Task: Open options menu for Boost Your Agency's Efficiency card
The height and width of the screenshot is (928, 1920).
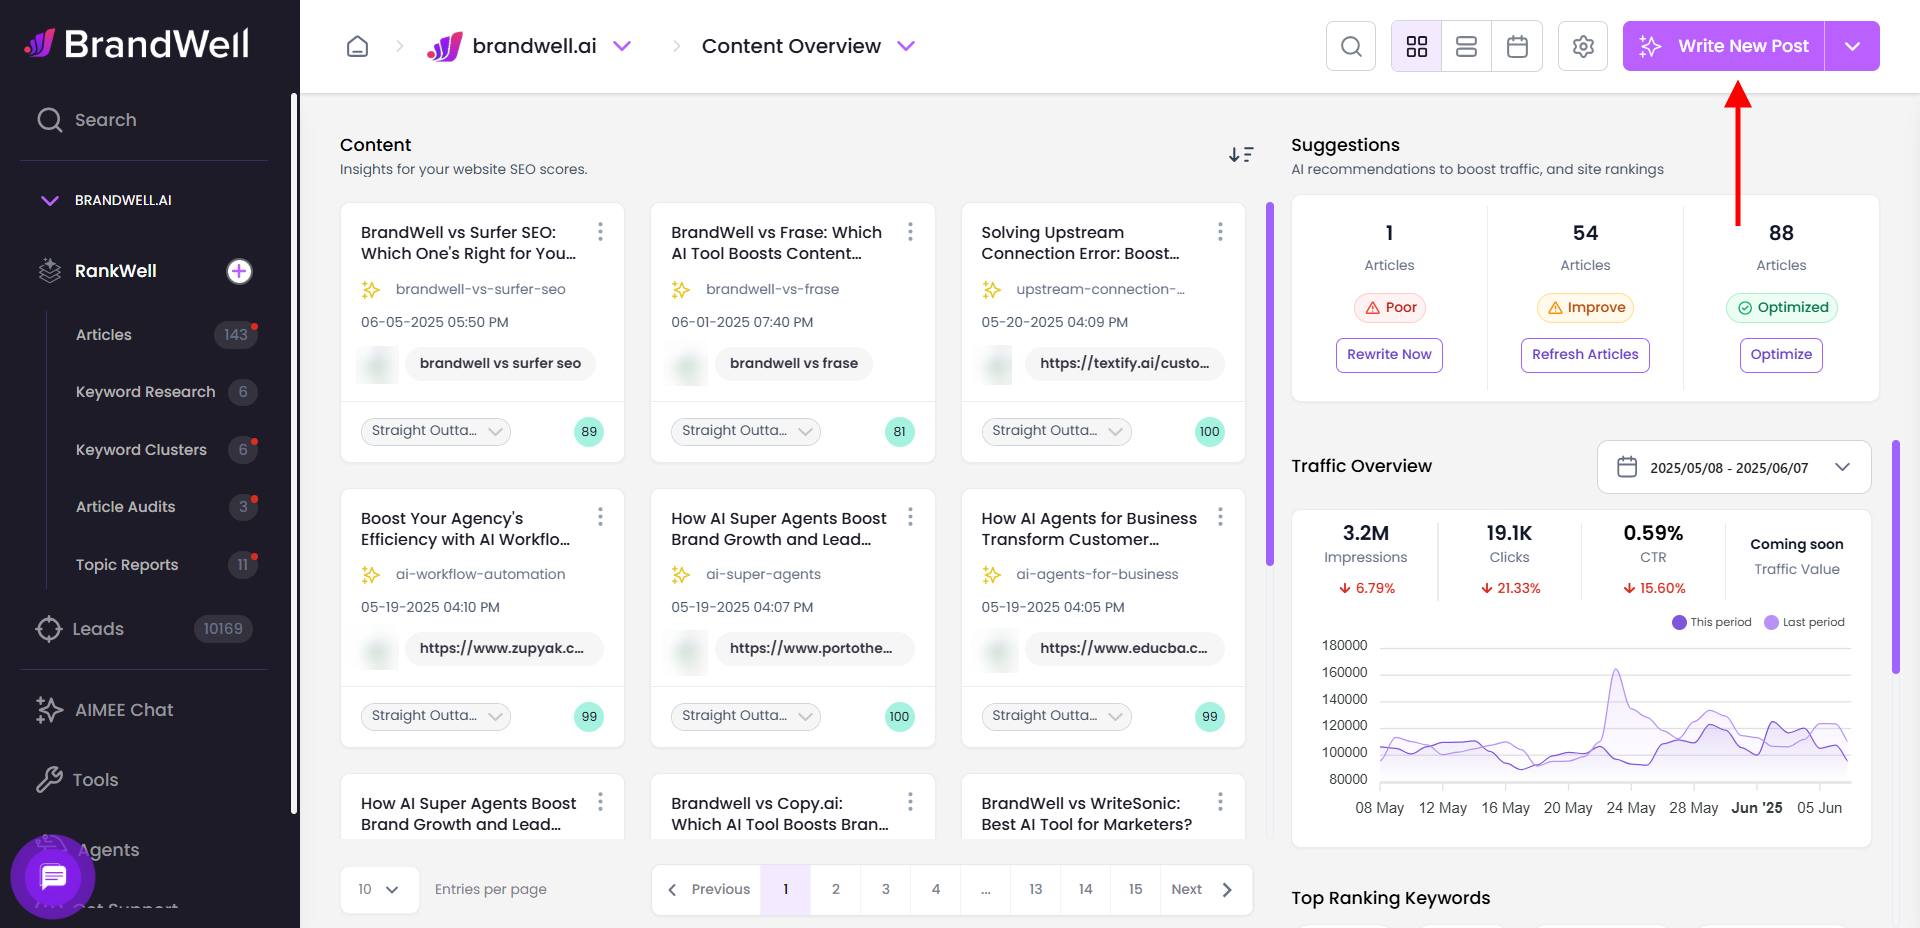Action: (x=600, y=517)
